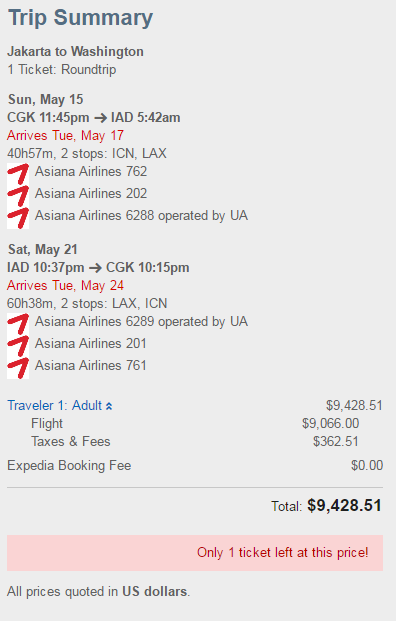Click Jakarta to Washington route title
Screen dimensions: 396x621
tap(76, 51)
